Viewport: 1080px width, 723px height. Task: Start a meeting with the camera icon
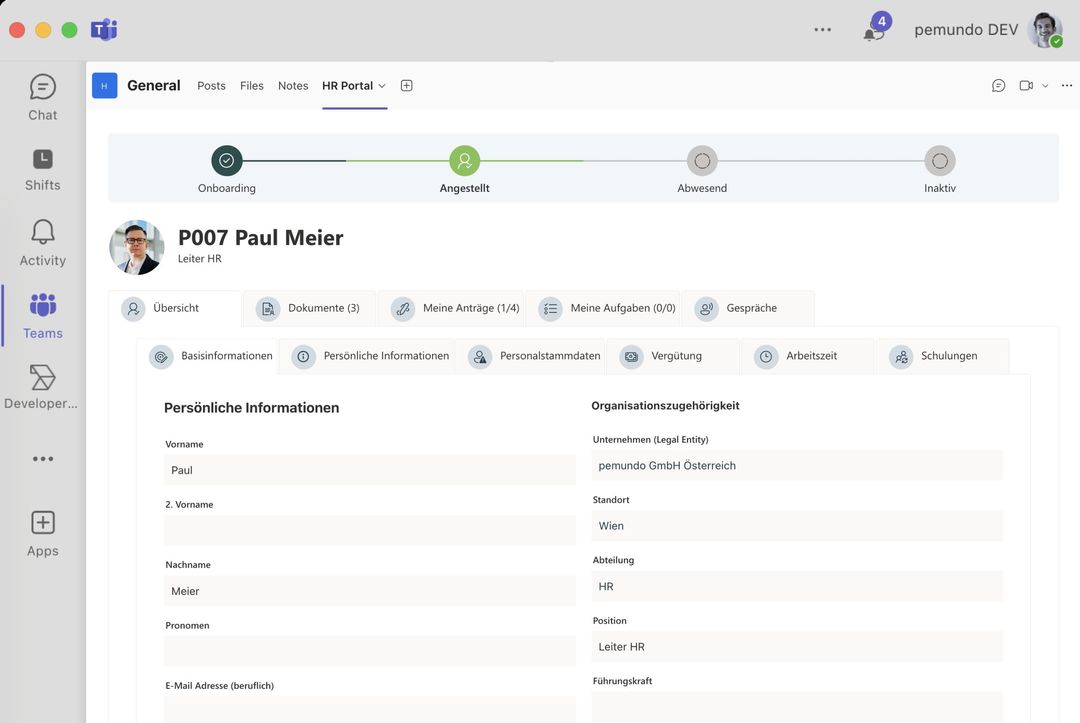(1024, 85)
